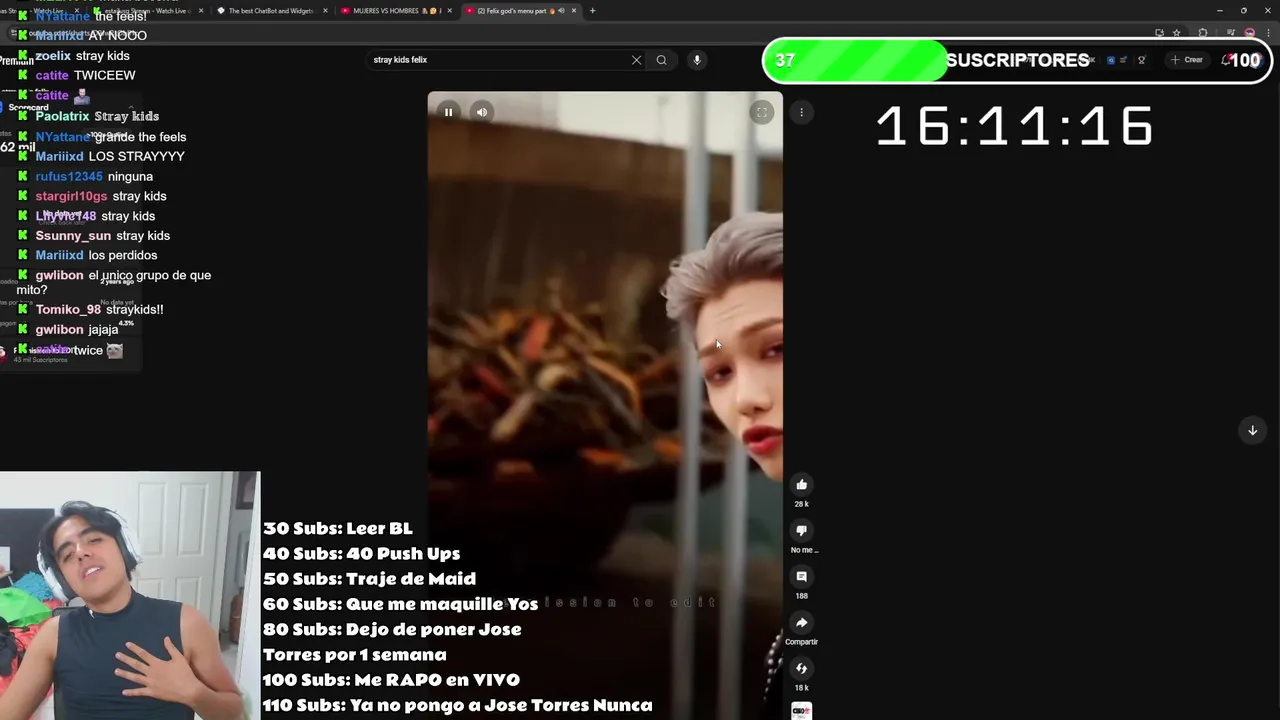Image resolution: width=1280 pixels, height=720 pixels.
Task: Click the 'stray kids' message from stargirl10gs
Action: pos(139,196)
